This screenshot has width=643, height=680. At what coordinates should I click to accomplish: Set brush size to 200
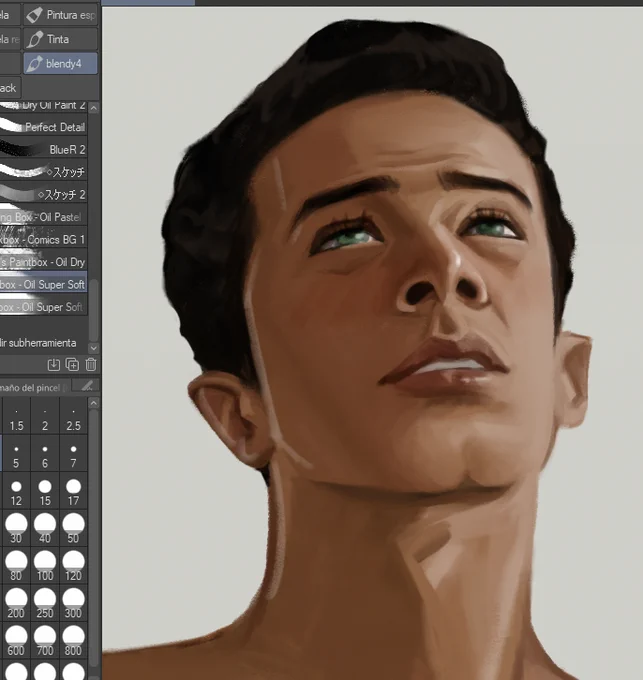point(16,603)
